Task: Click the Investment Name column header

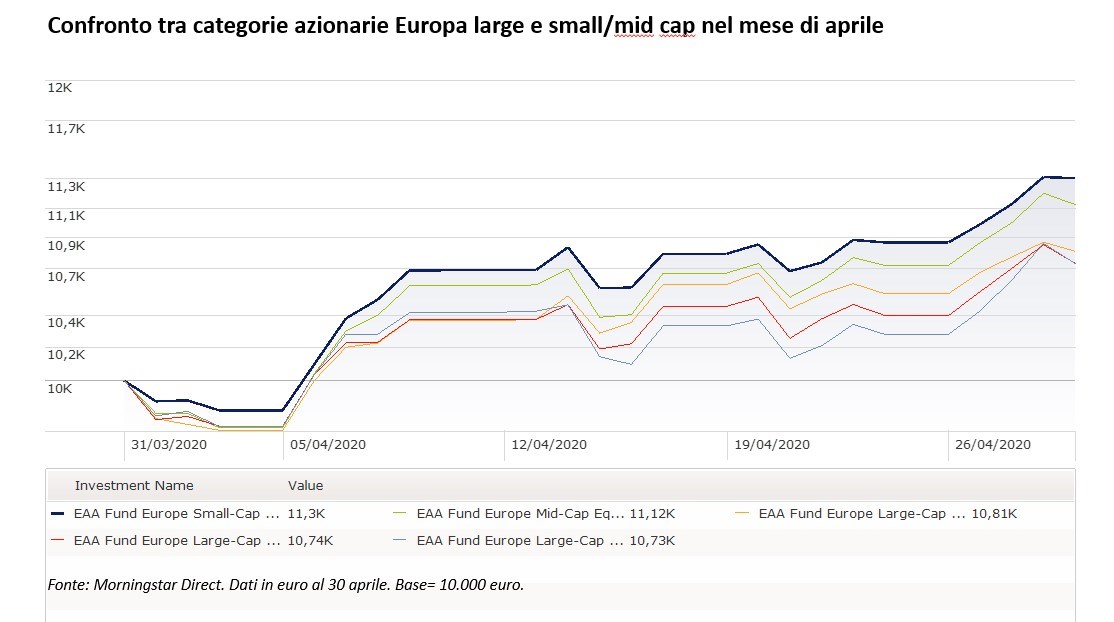Action: (x=134, y=486)
